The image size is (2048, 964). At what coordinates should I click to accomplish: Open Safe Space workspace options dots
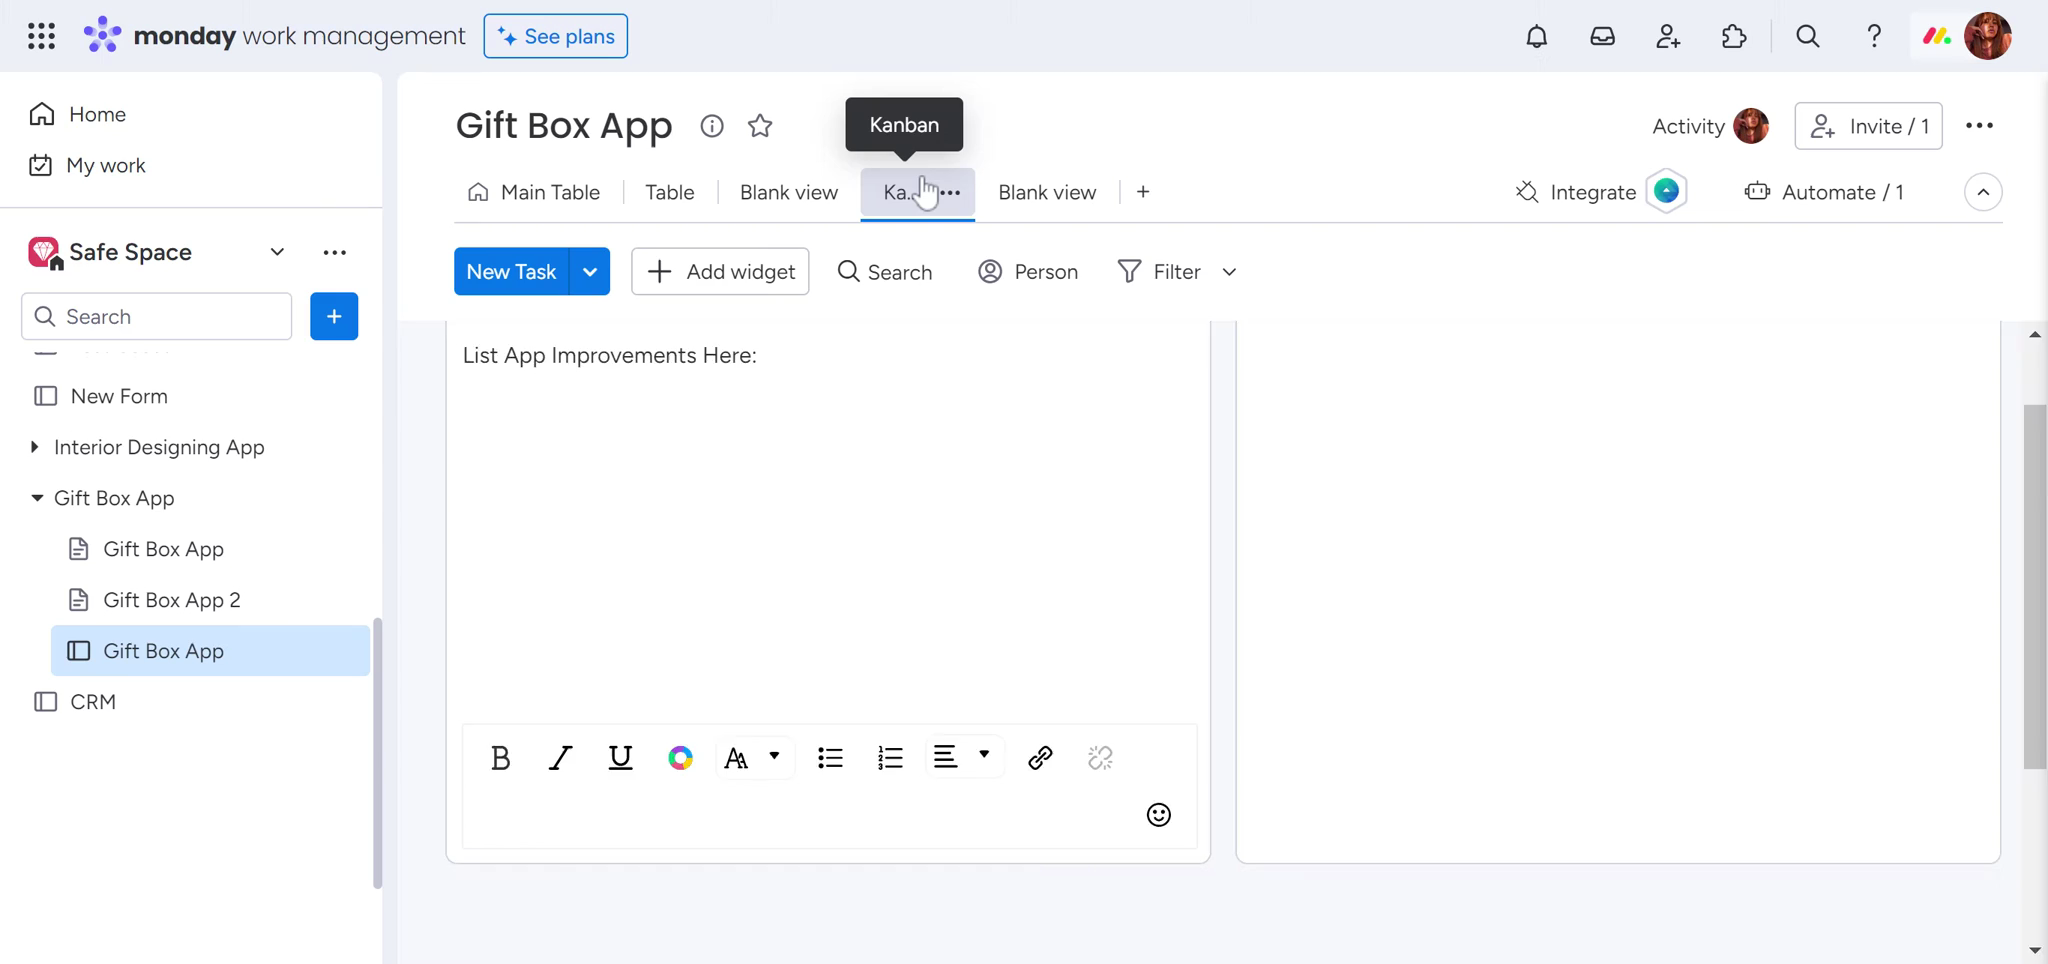coord(334,253)
